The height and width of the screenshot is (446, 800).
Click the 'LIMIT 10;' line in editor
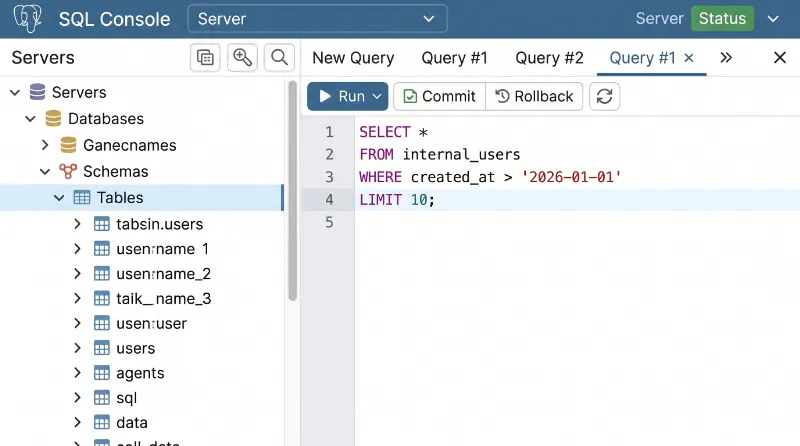(397, 200)
